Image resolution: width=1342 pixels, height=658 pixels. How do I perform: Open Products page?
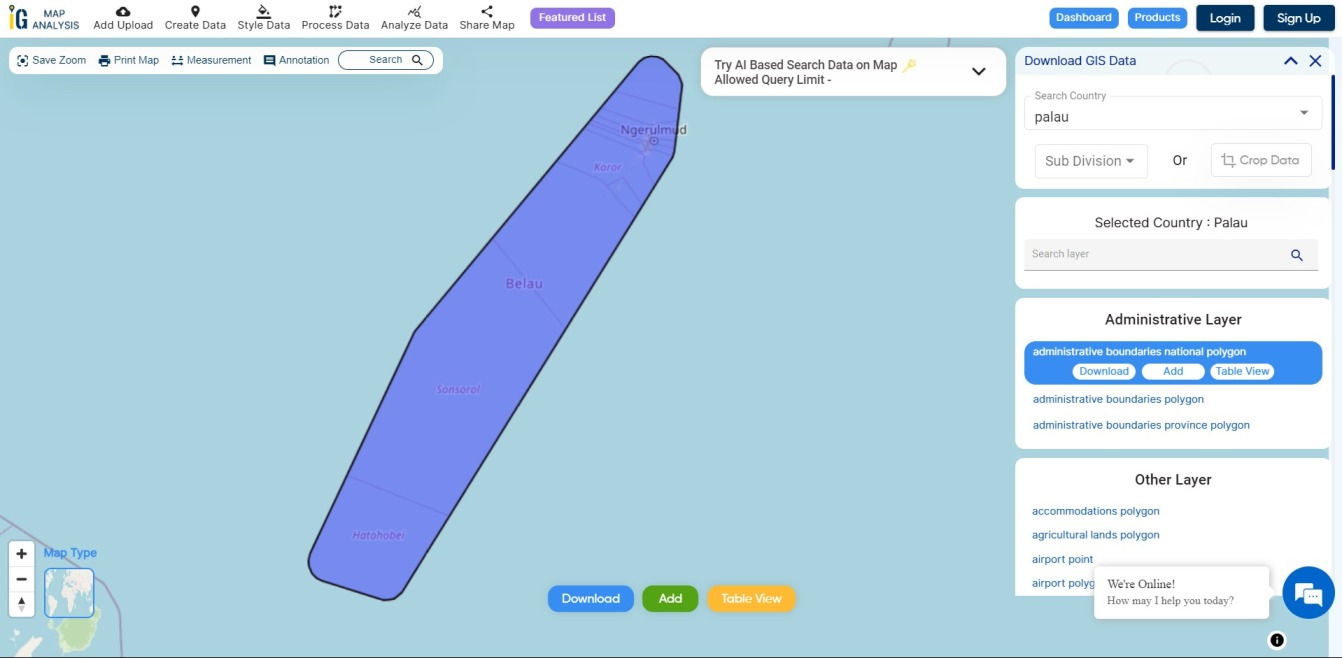click(1157, 18)
